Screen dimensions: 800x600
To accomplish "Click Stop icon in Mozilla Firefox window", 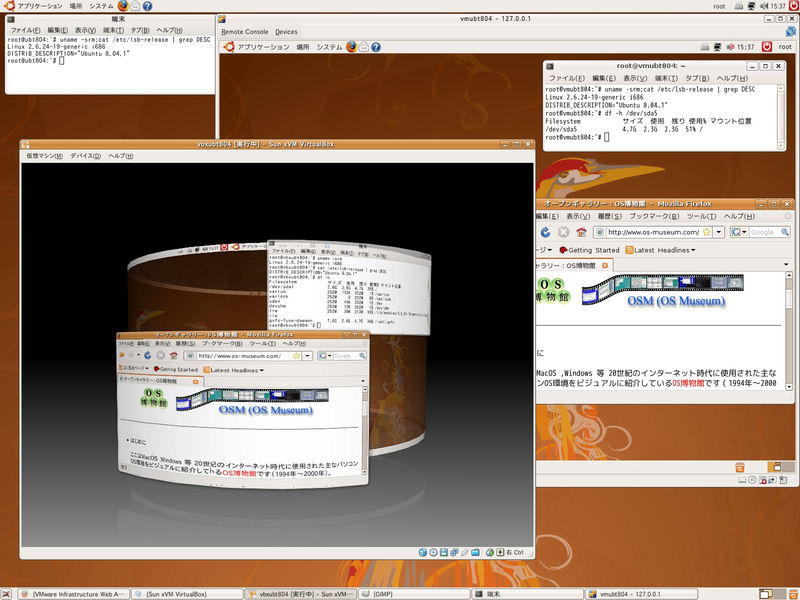I will pos(563,232).
